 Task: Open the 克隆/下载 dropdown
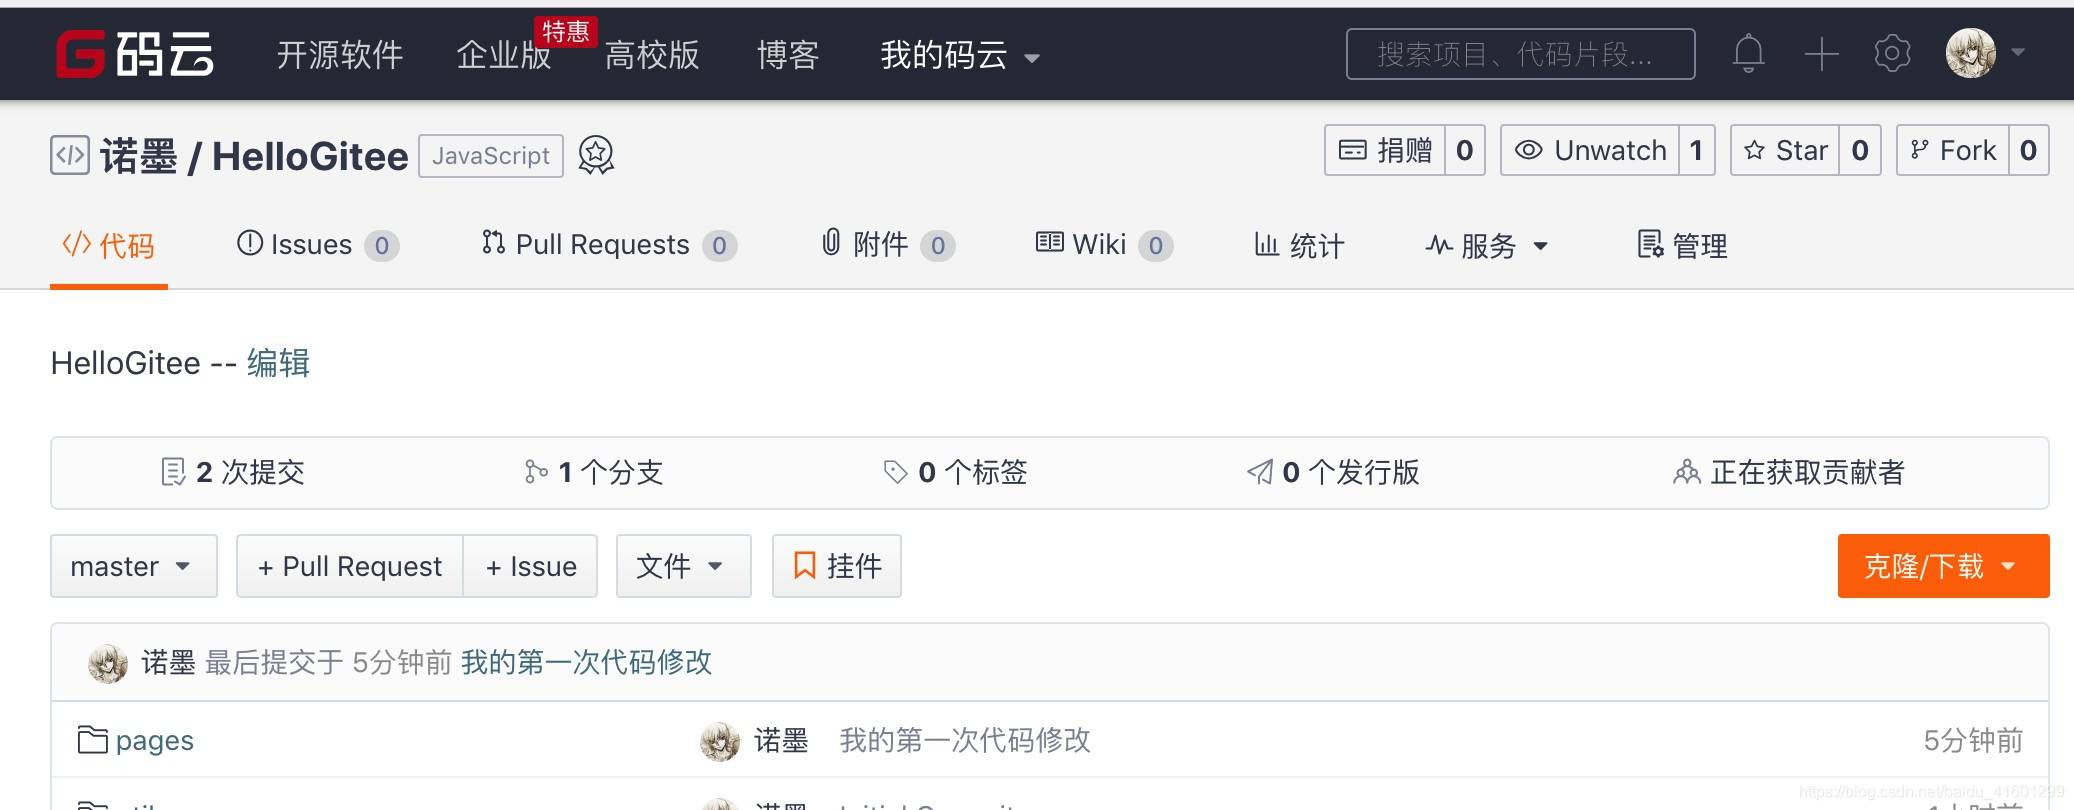point(1943,566)
